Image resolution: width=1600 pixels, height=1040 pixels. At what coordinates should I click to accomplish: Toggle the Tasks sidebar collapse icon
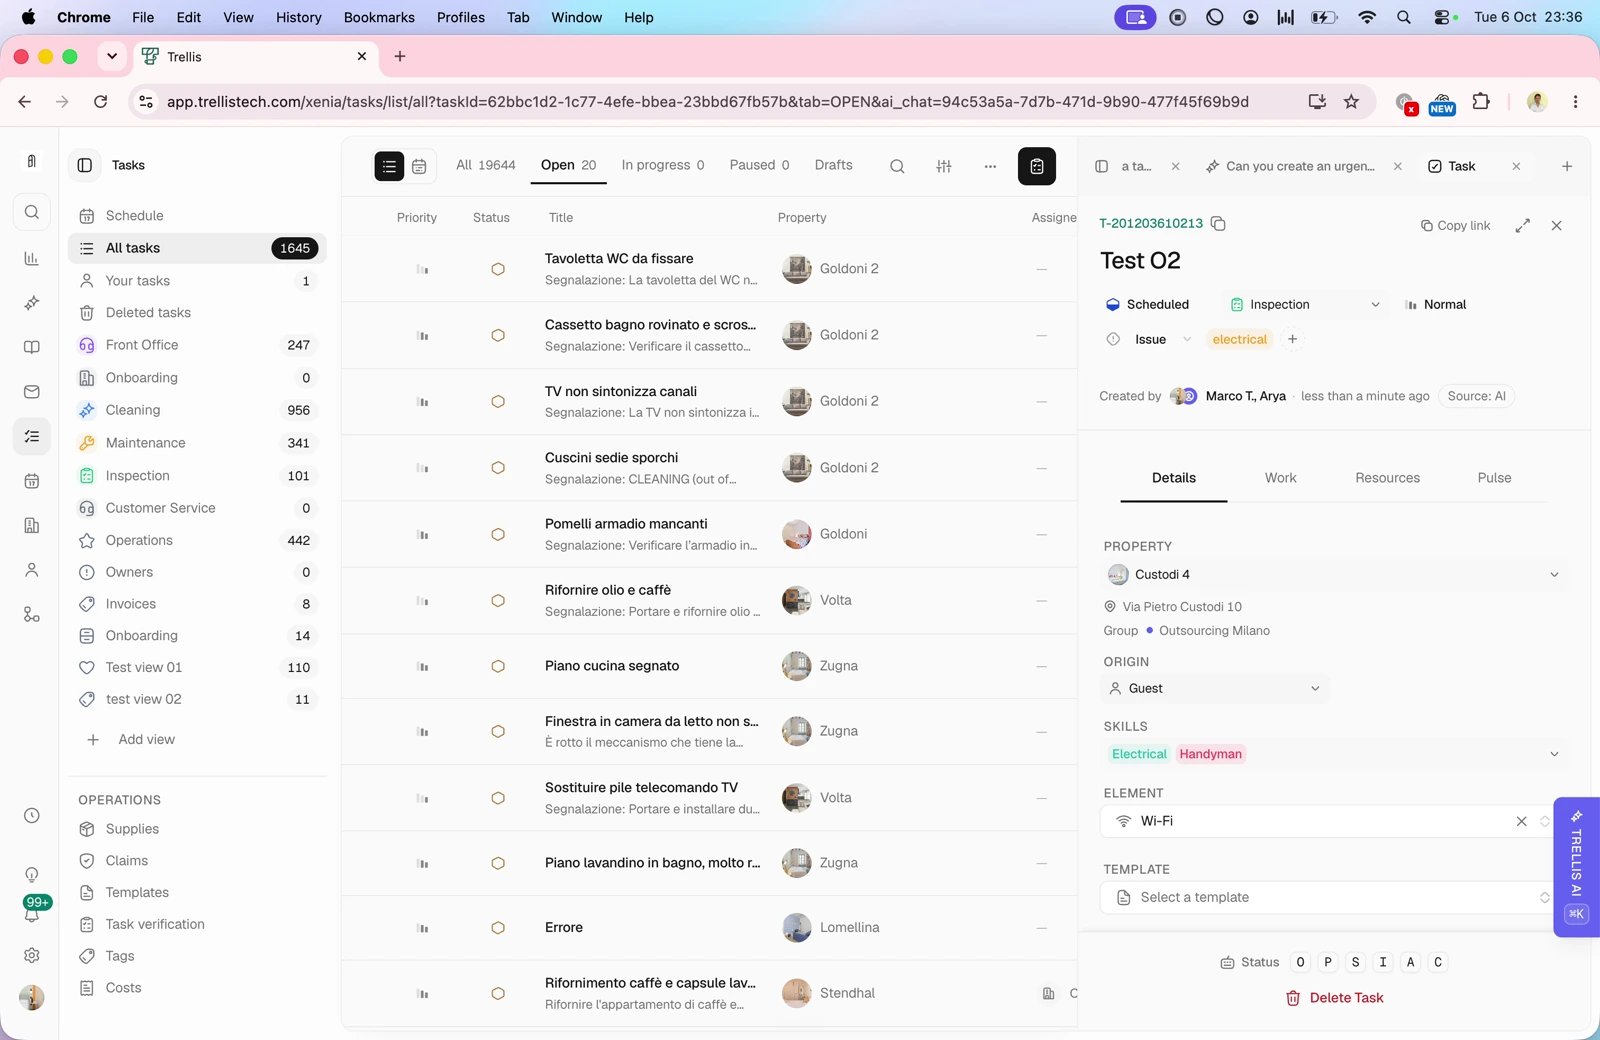coord(85,165)
